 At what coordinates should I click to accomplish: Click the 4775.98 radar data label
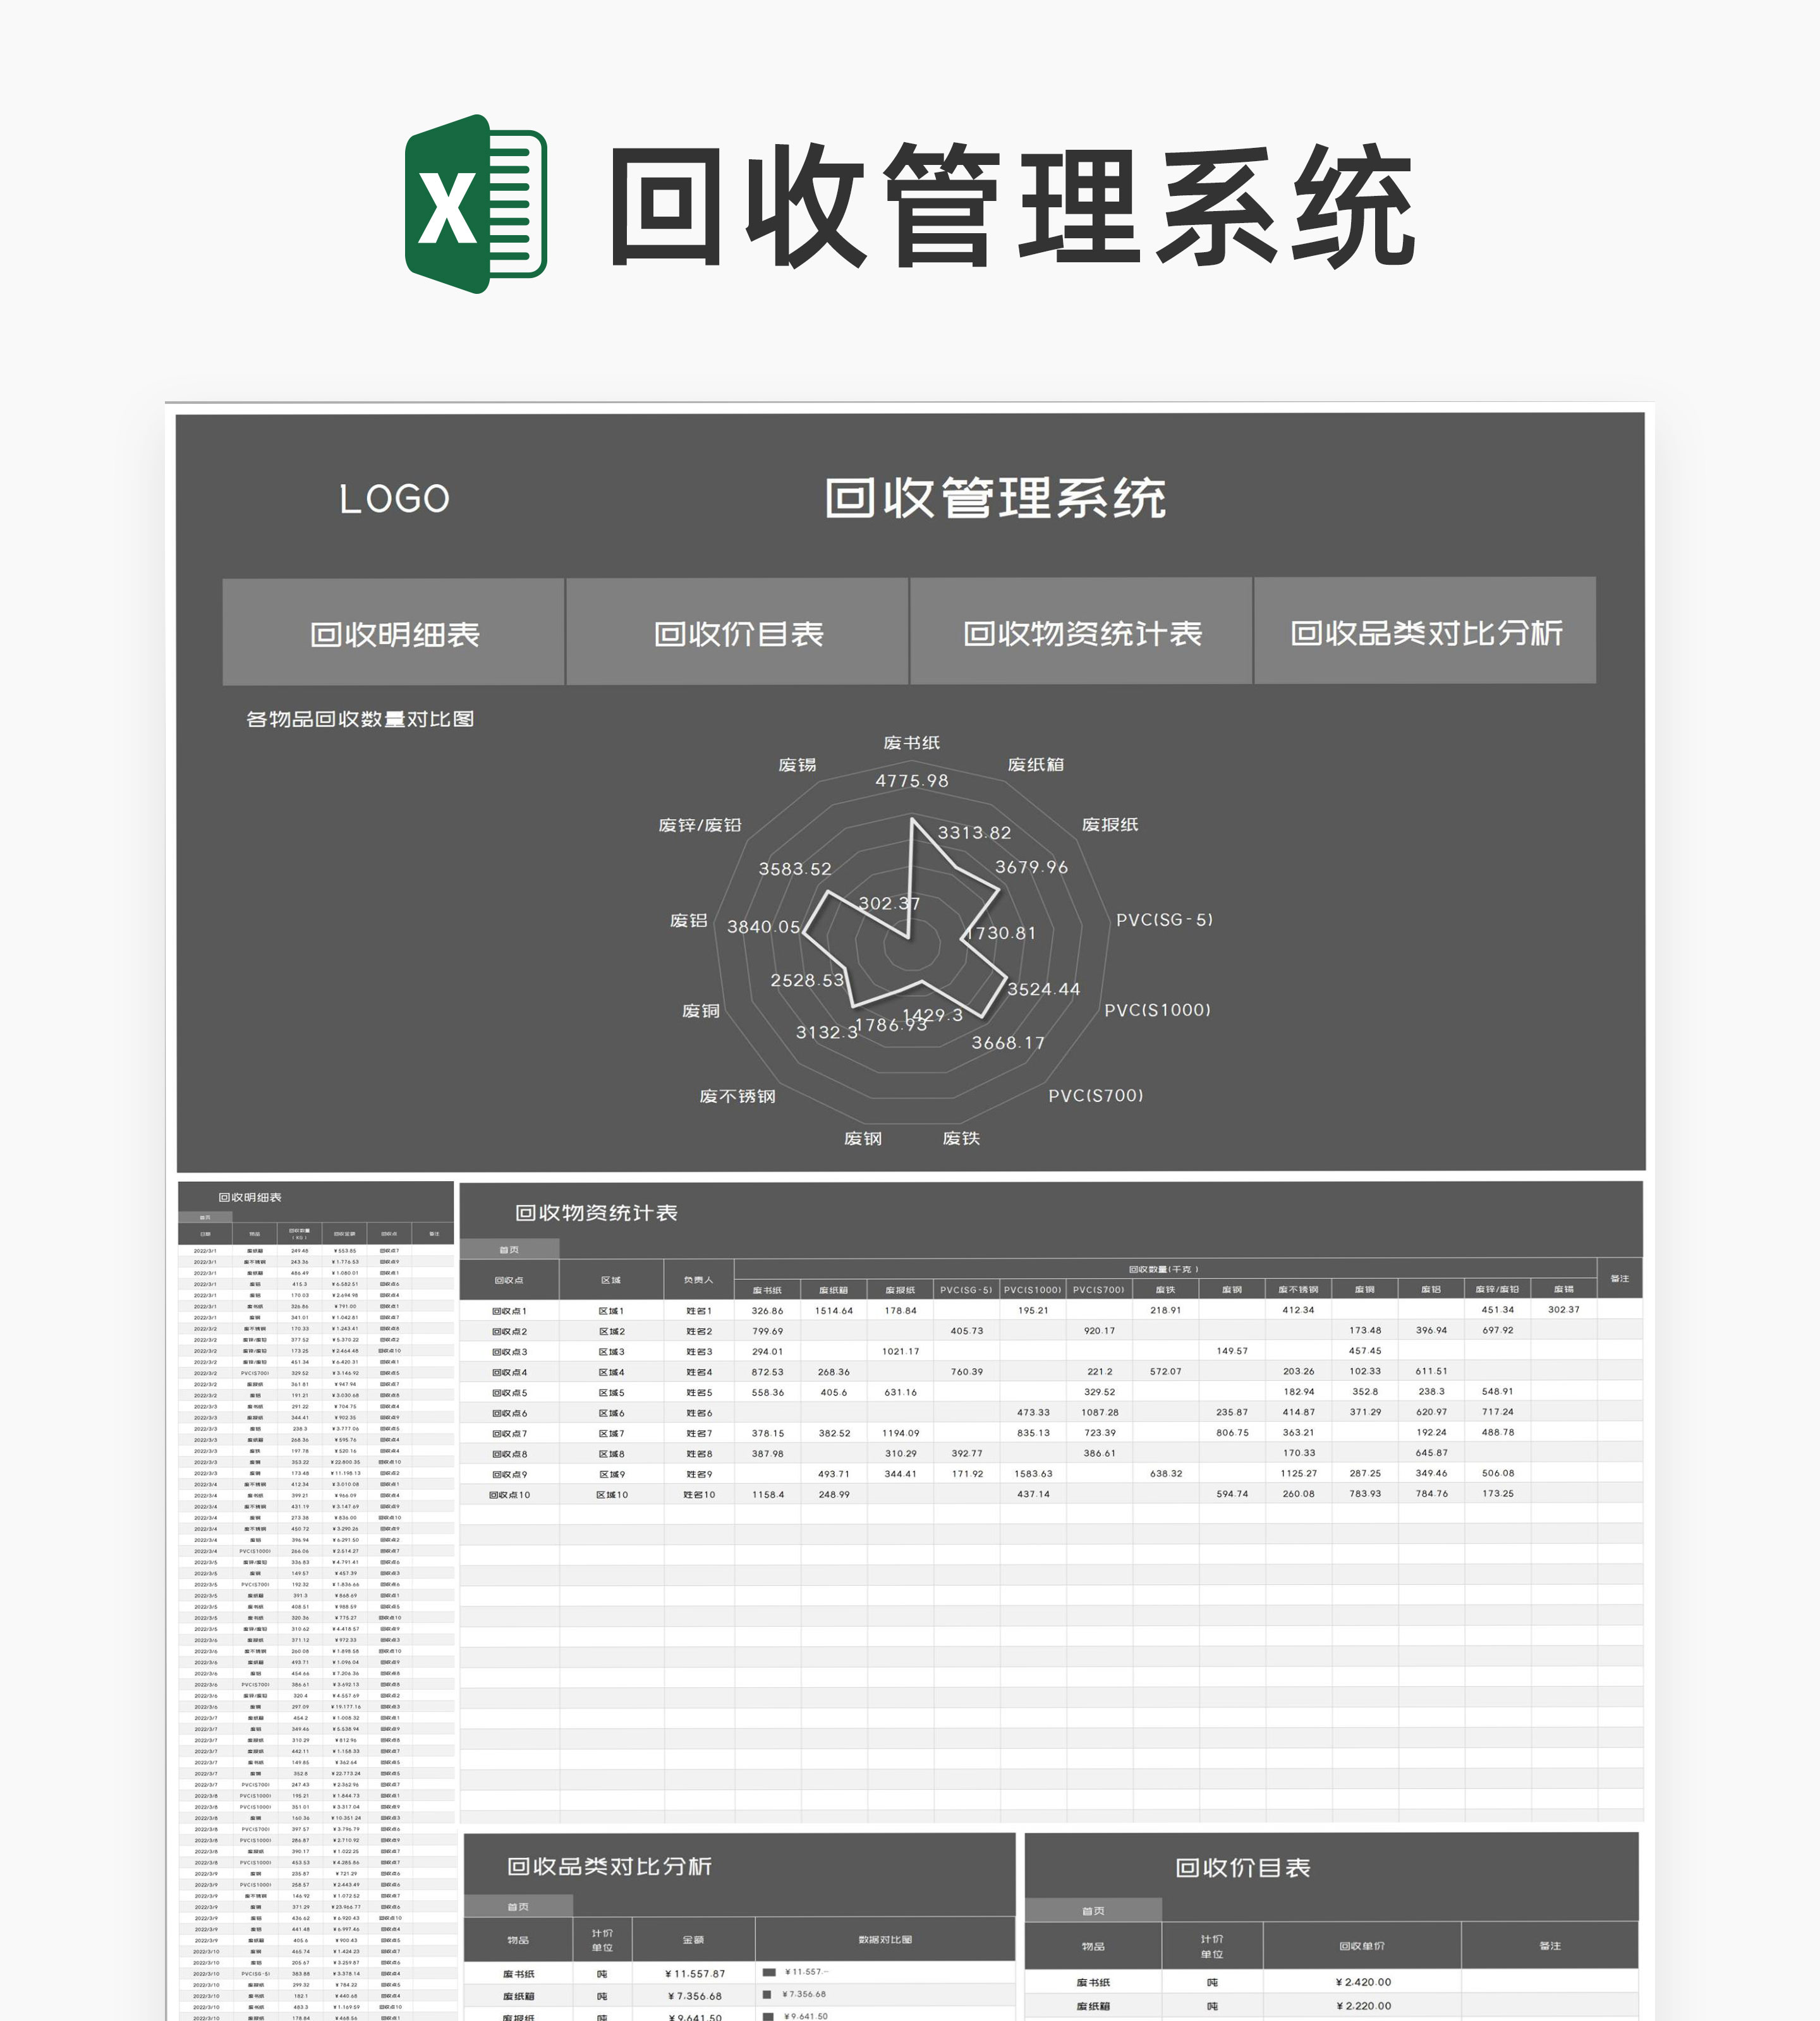click(911, 780)
